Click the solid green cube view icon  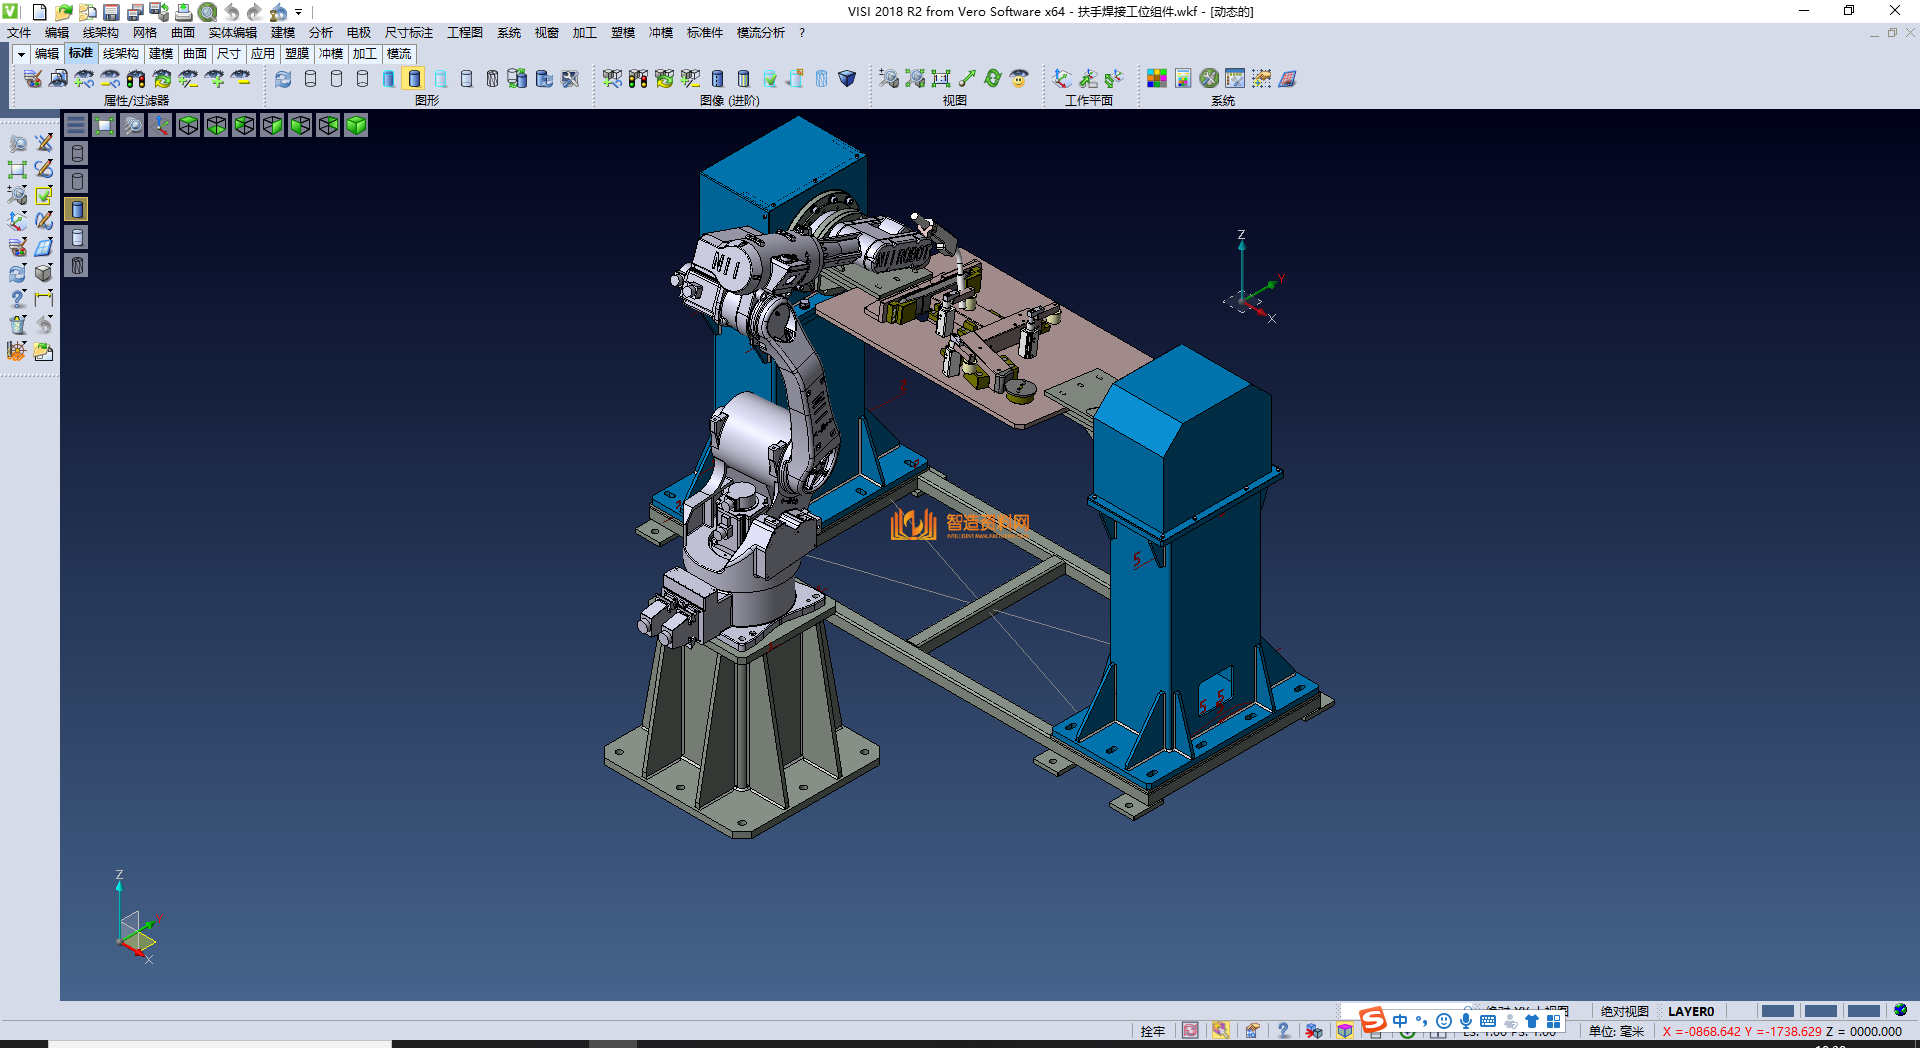tap(356, 125)
